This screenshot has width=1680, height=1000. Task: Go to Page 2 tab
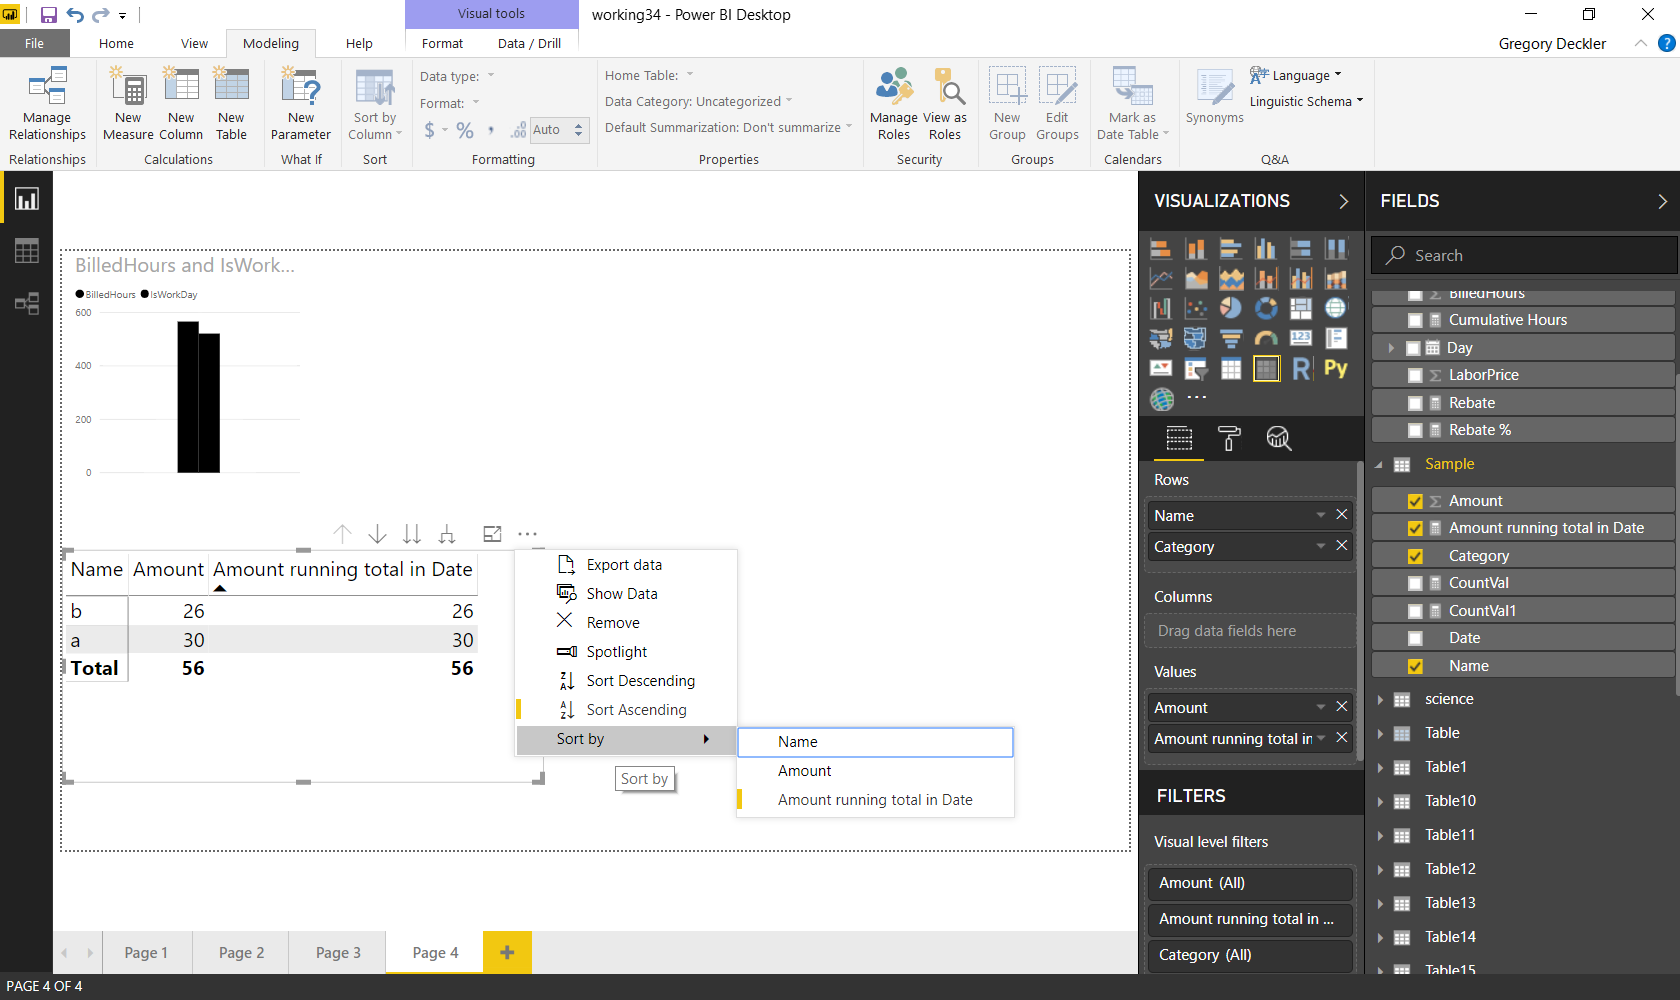(242, 952)
